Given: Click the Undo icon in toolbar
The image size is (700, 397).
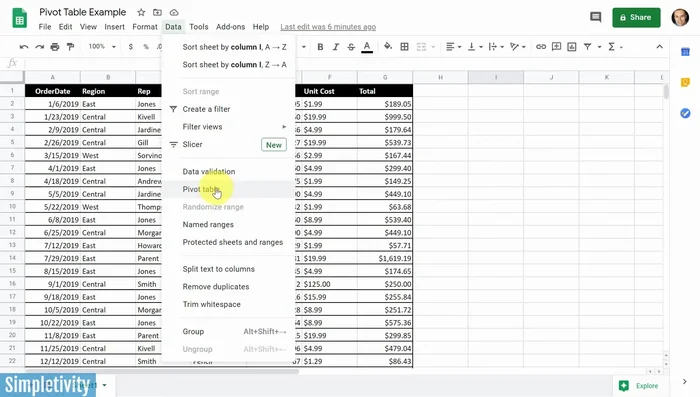Looking at the screenshot, I should (24, 46).
